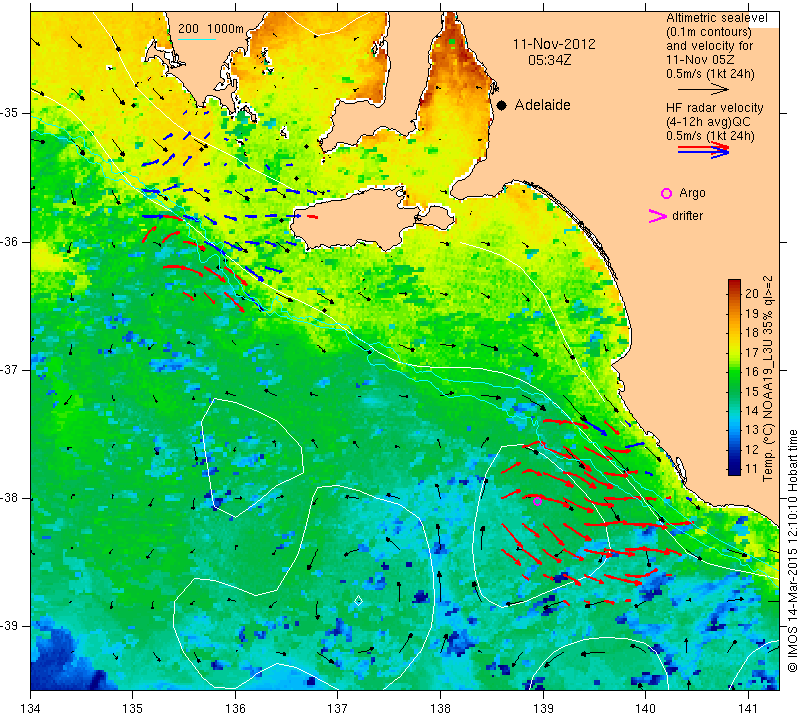Click the longitude label 139
The width and height of the screenshot is (800, 720).
543,709
